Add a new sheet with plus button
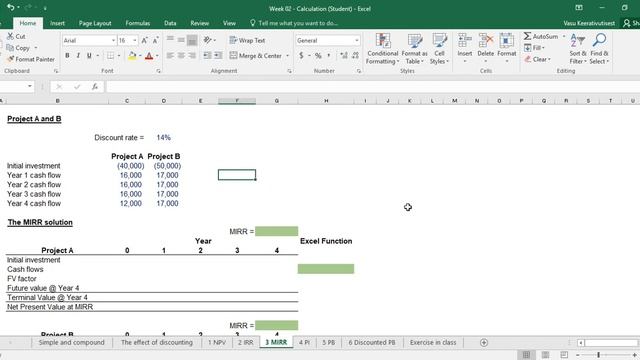640x360 pixels. pyautogui.click(x=484, y=342)
